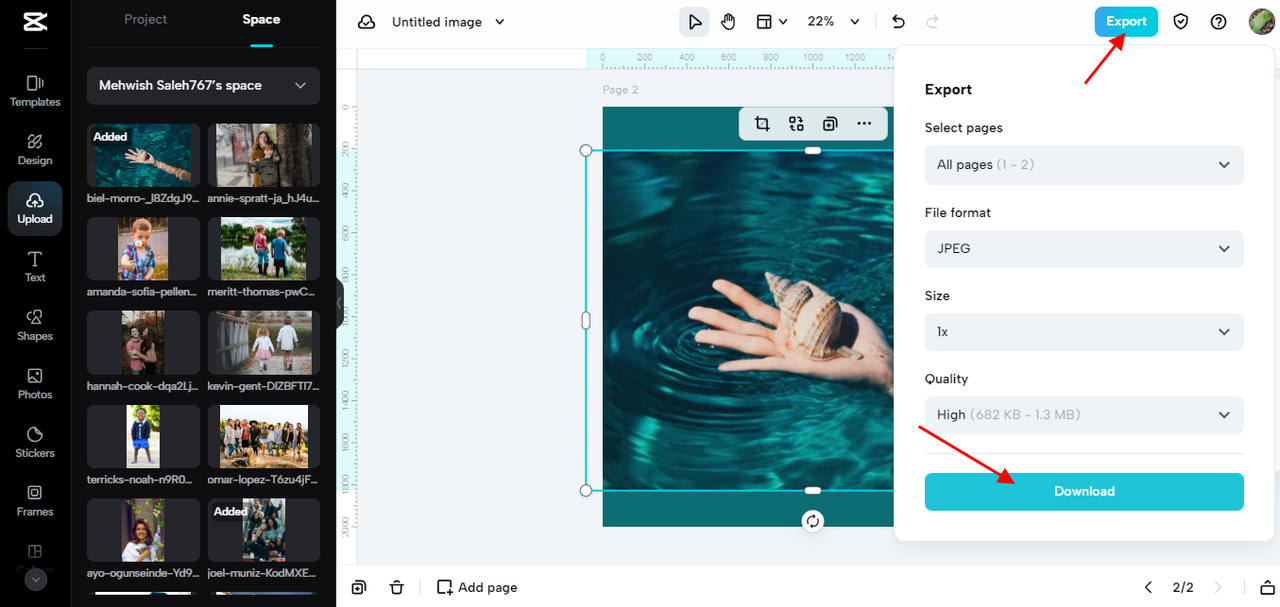Undo the last action

[898, 22]
